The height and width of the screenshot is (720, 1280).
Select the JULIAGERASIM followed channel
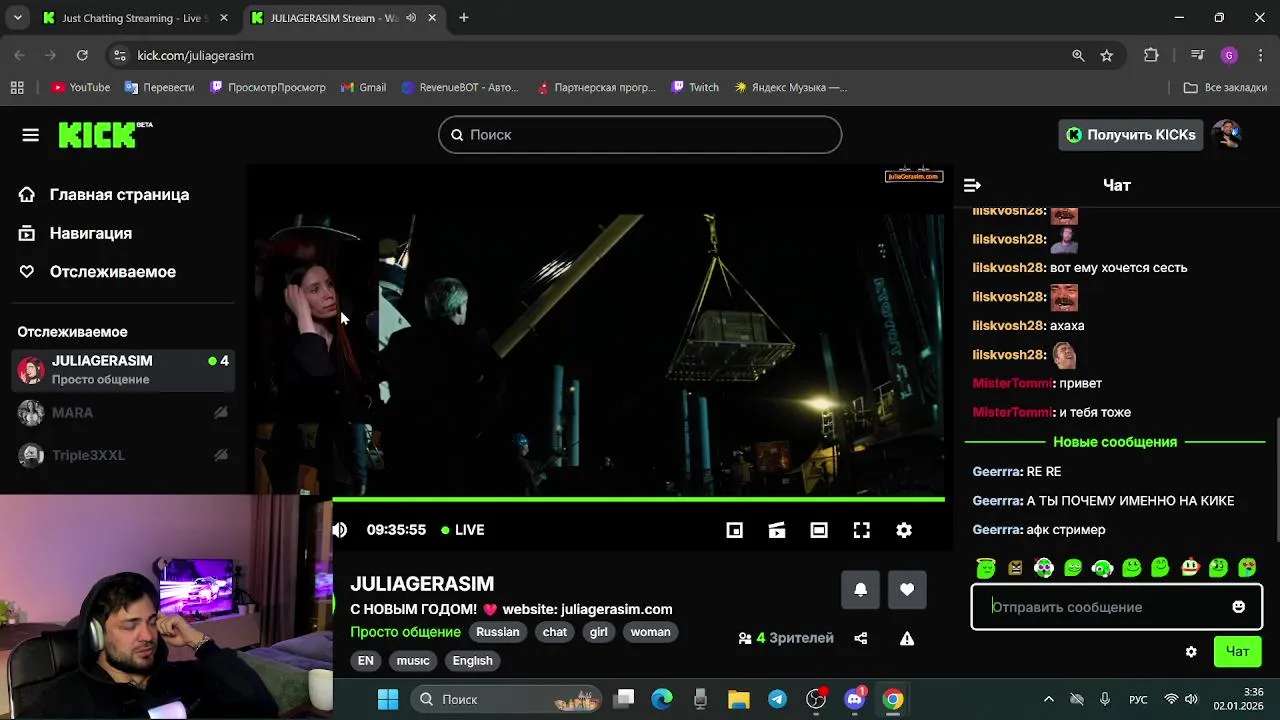(123, 370)
